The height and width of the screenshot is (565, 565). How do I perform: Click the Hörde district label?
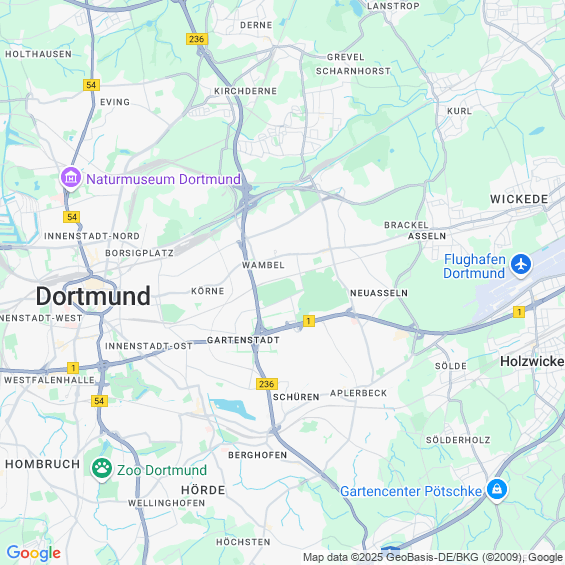(x=203, y=490)
